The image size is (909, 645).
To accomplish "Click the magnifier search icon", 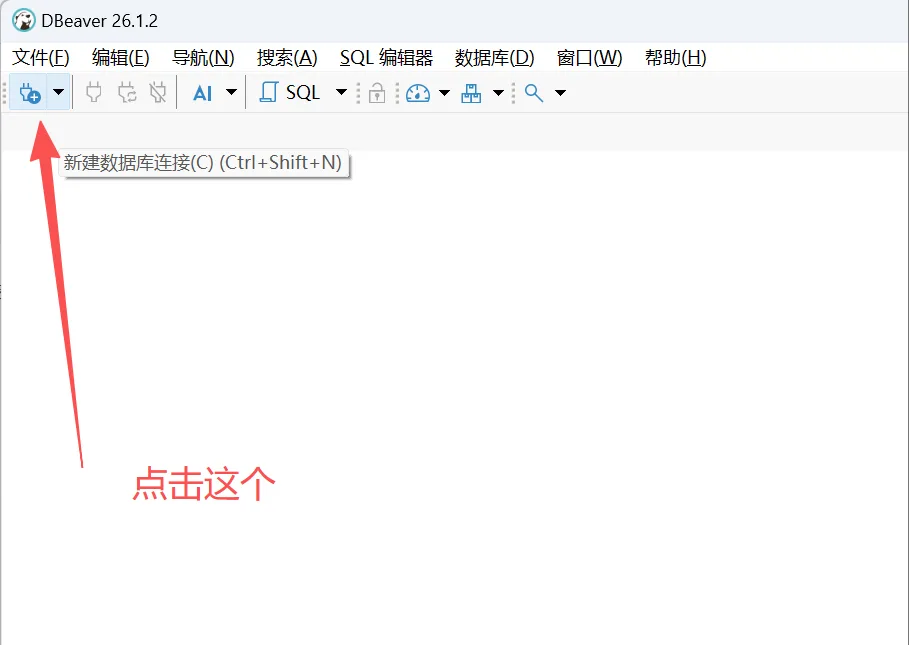I will click(x=534, y=93).
